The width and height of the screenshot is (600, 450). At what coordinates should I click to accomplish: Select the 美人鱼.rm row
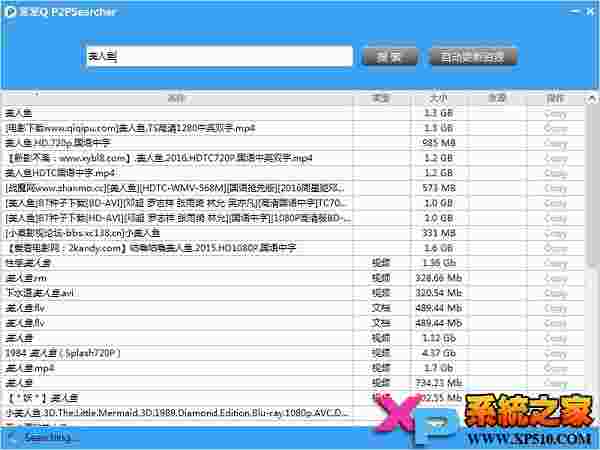click(293, 278)
